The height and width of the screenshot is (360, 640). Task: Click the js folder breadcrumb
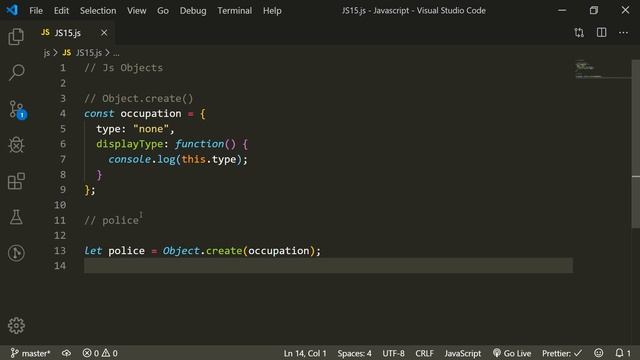tap(47, 53)
